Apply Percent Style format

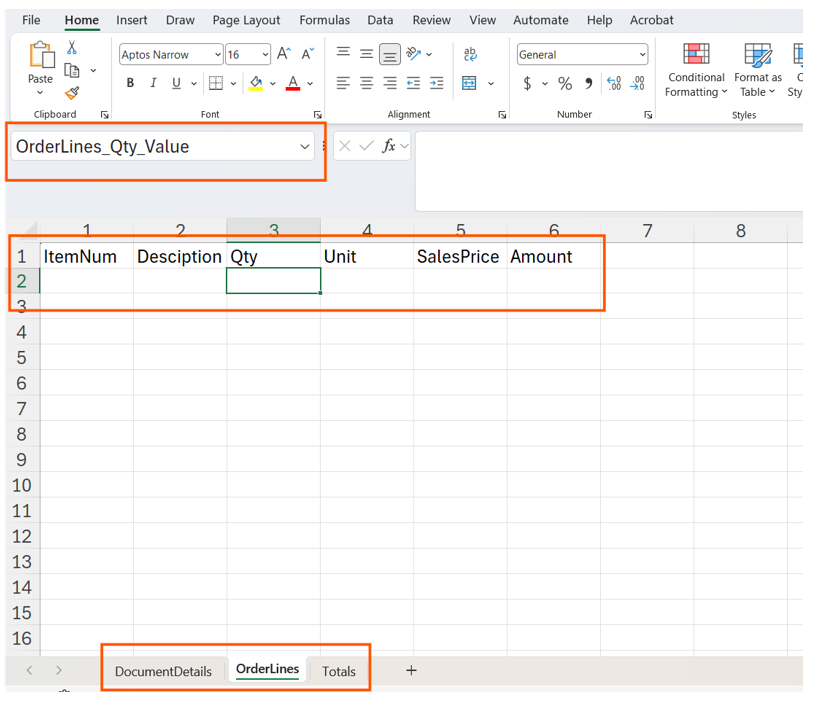tap(565, 83)
